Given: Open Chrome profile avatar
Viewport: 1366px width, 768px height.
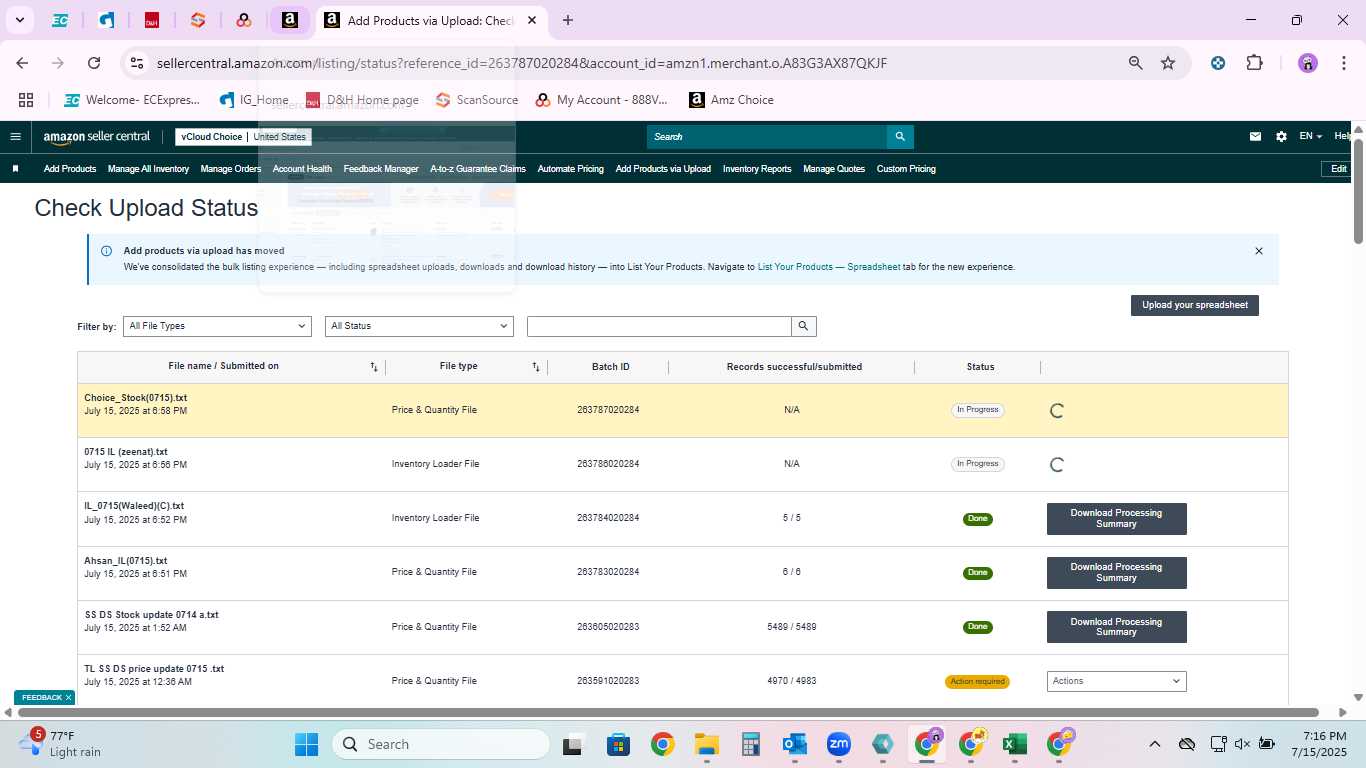Looking at the screenshot, I should click(1308, 63).
